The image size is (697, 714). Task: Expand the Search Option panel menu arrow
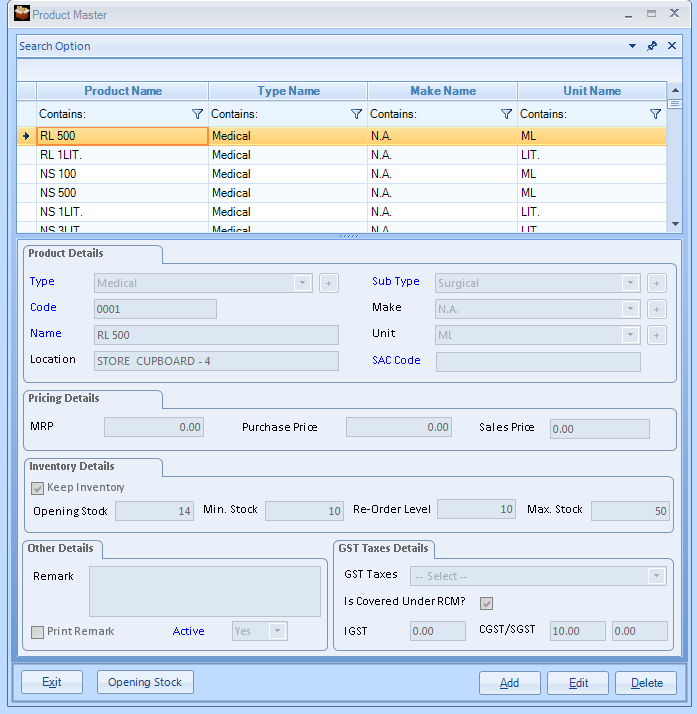tap(632, 46)
